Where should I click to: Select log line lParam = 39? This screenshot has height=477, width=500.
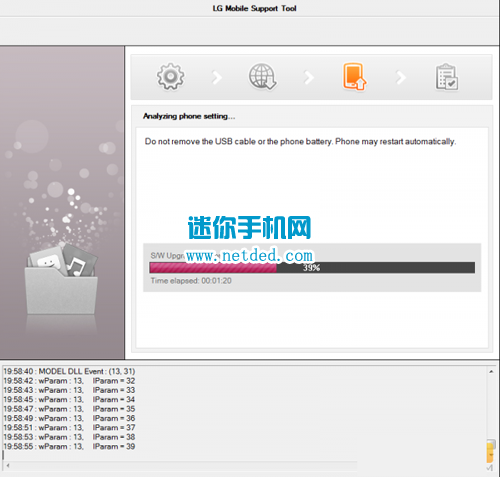click(69, 446)
